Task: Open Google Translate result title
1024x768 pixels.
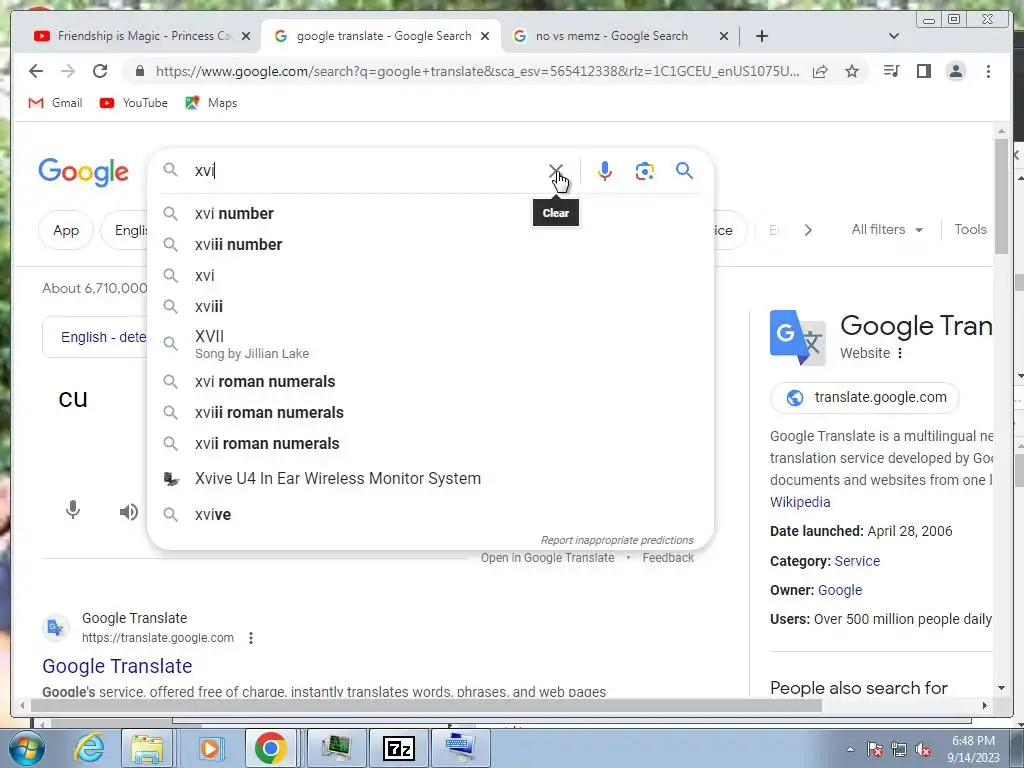Action: pyautogui.click(x=117, y=666)
